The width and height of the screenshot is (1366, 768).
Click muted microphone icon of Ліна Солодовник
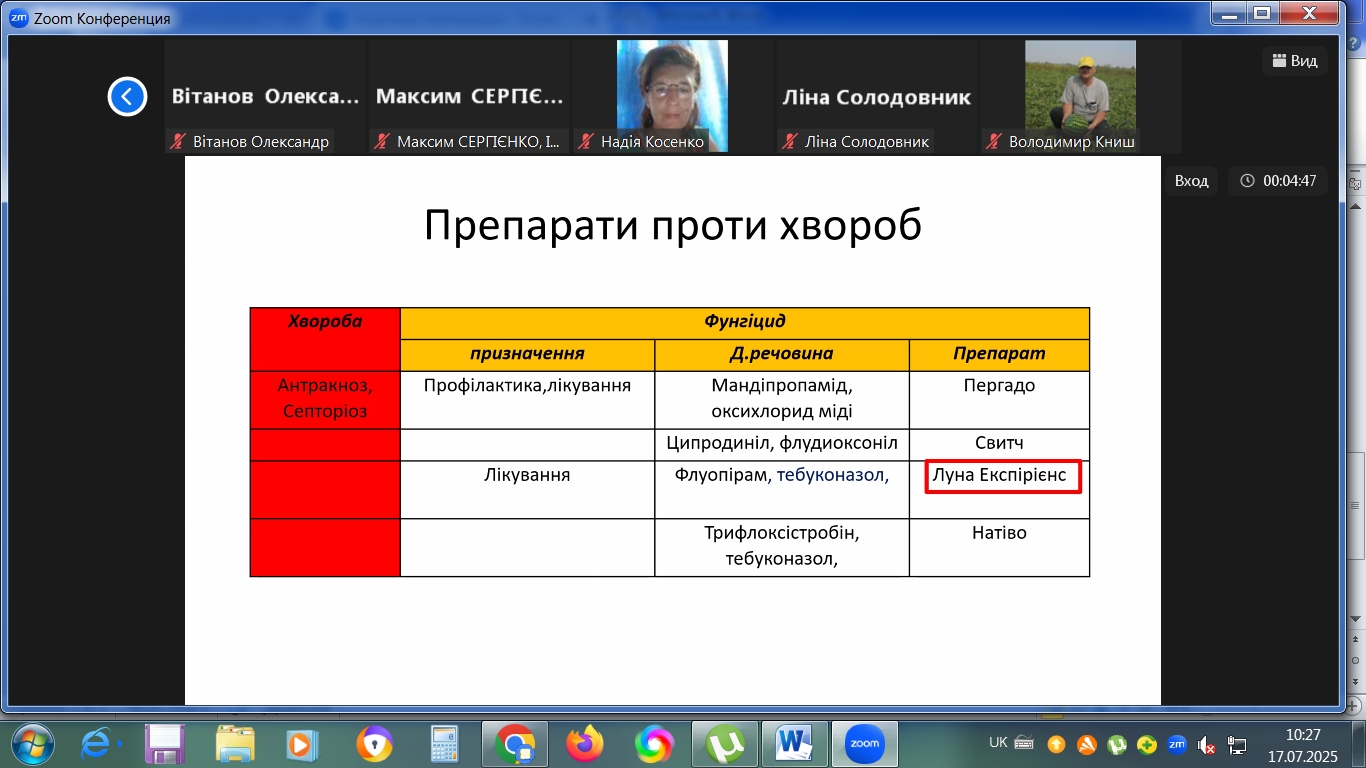point(790,141)
